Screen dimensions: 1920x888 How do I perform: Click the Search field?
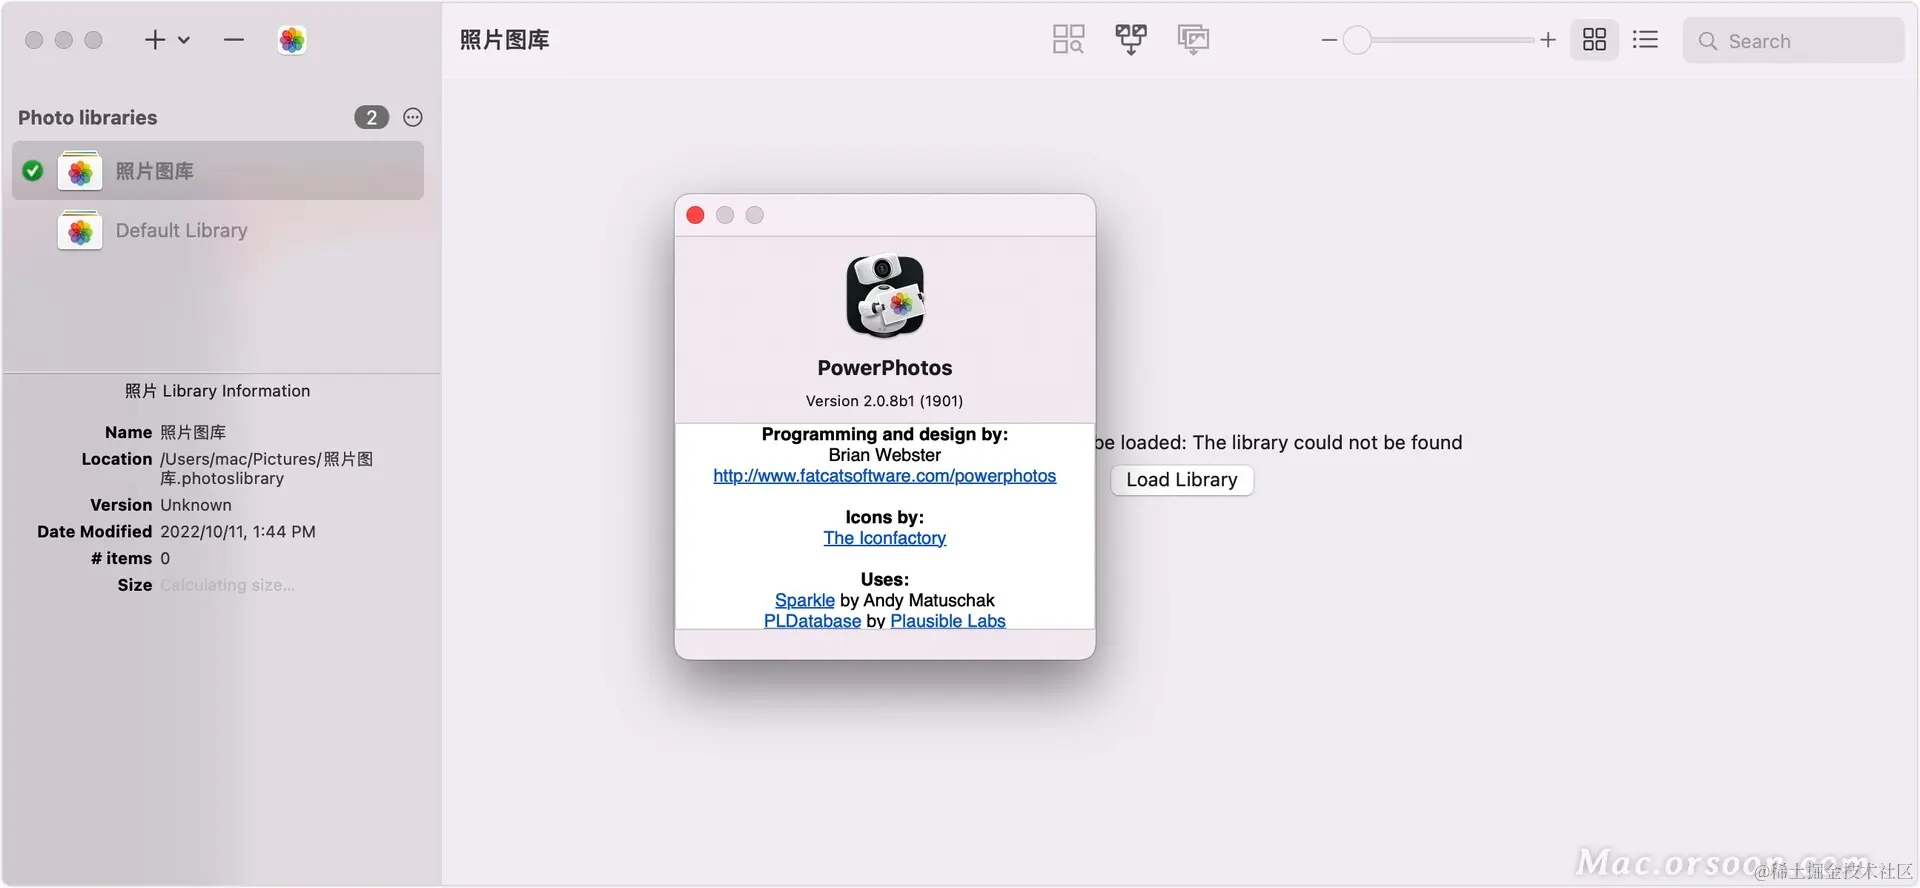(x=1793, y=41)
